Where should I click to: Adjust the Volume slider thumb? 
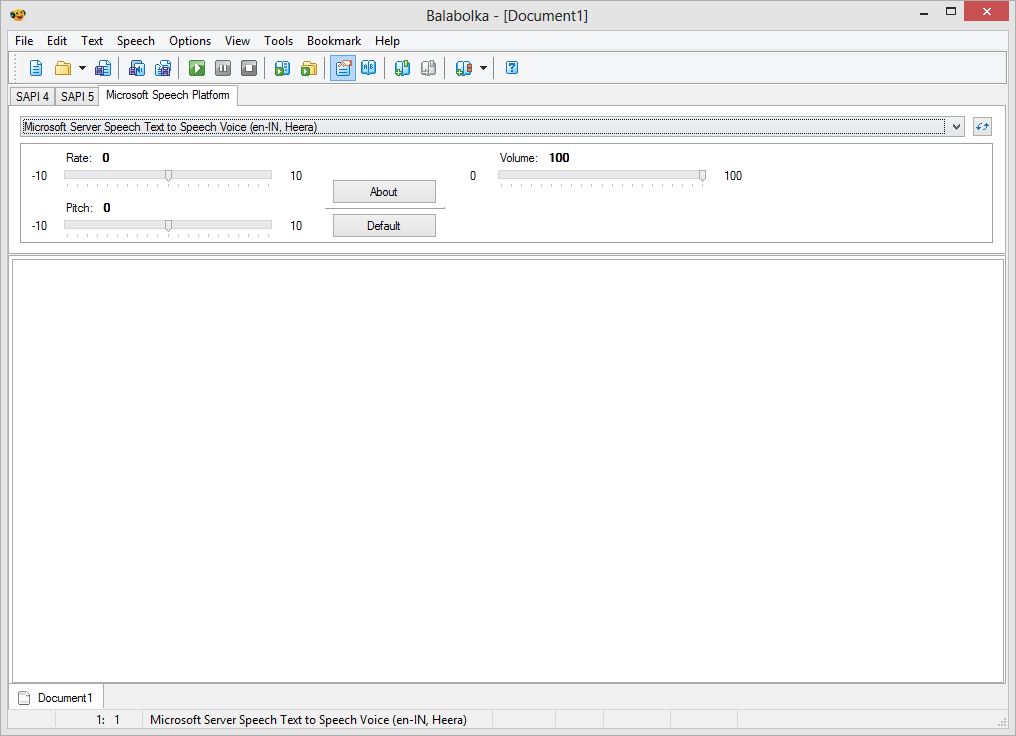(x=702, y=176)
